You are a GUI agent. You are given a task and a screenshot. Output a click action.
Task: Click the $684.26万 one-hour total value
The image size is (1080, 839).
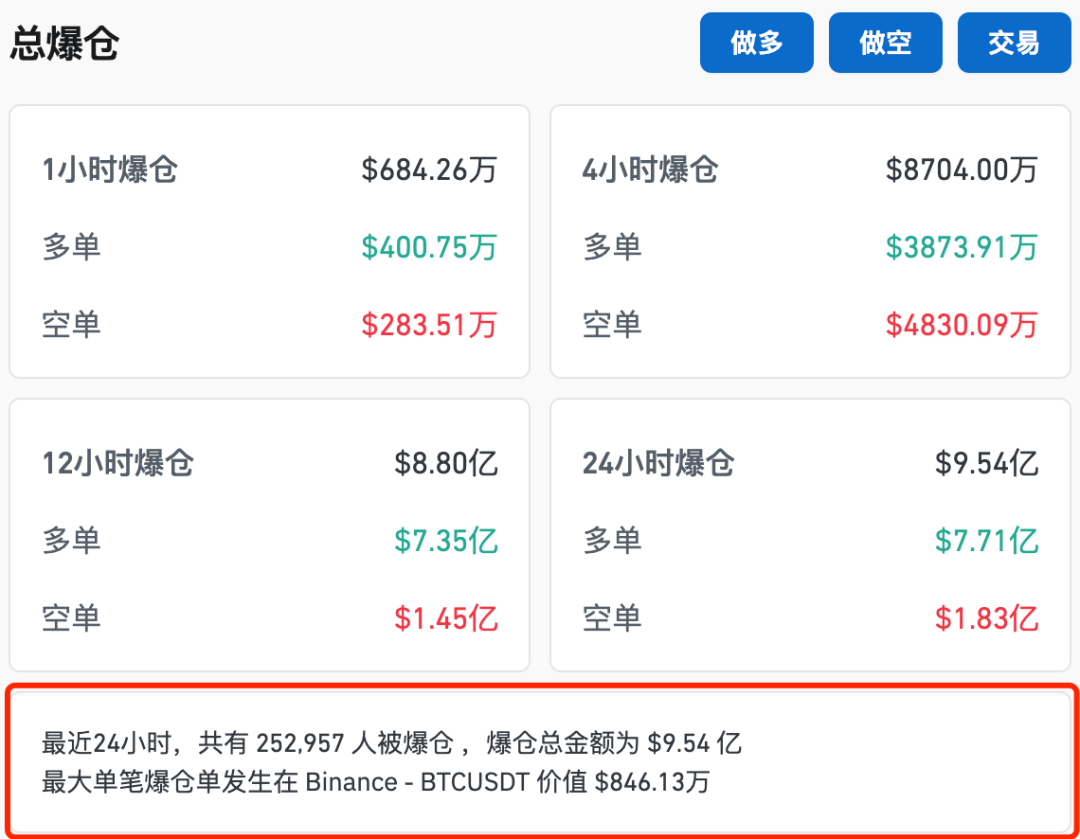click(429, 170)
